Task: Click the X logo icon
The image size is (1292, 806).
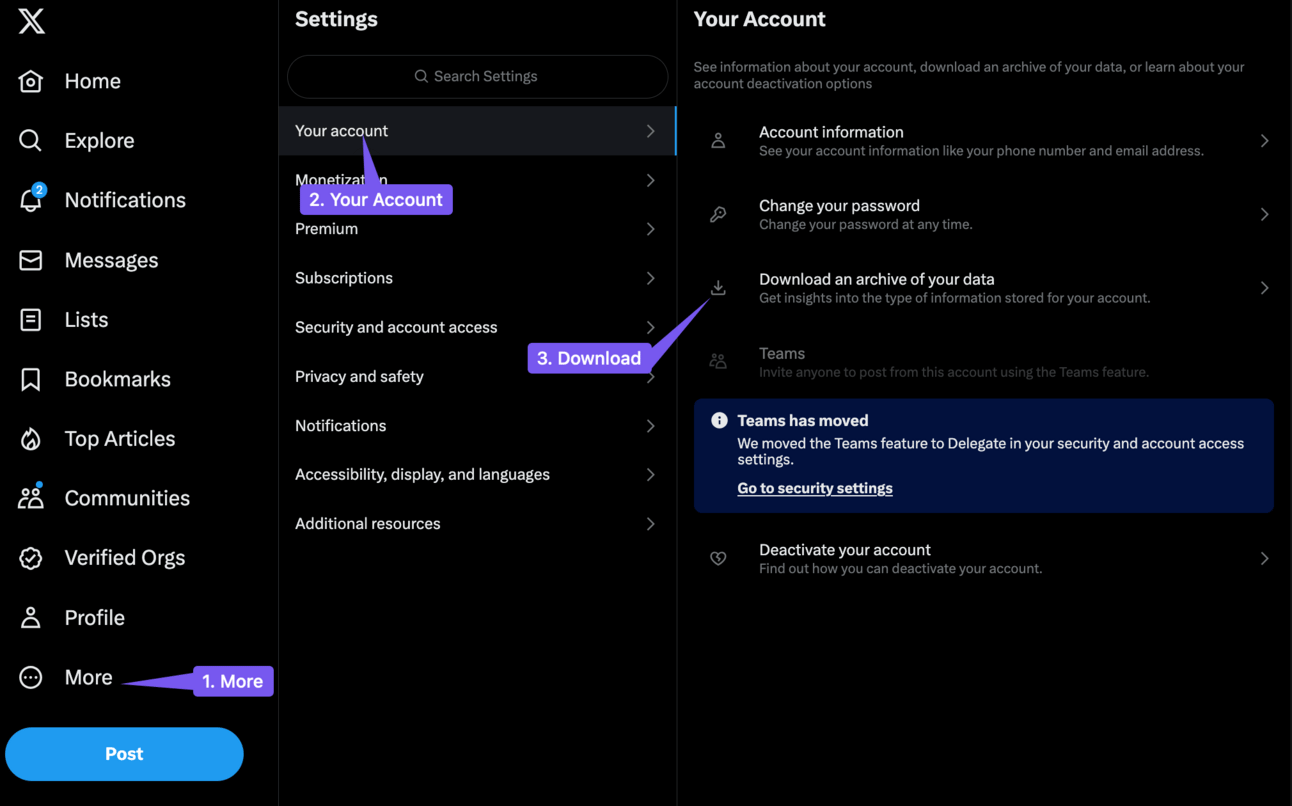Action: pyautogui.click(x=31, y=20)
